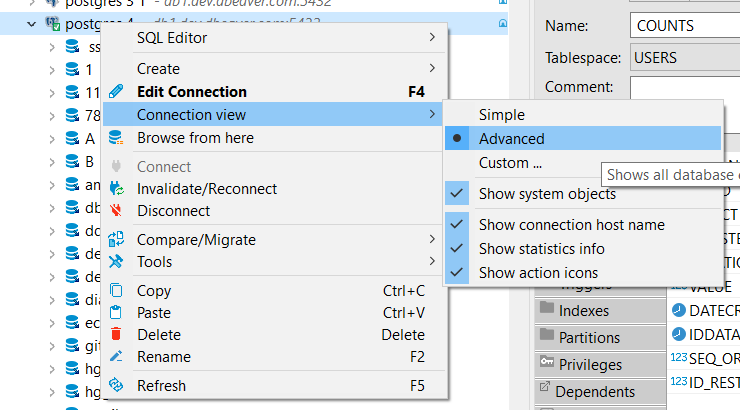Image resolution: width=740 pixels, height=410 pixels.
Task: Expand the database node labeled '1'
Action: coord(52,70)
